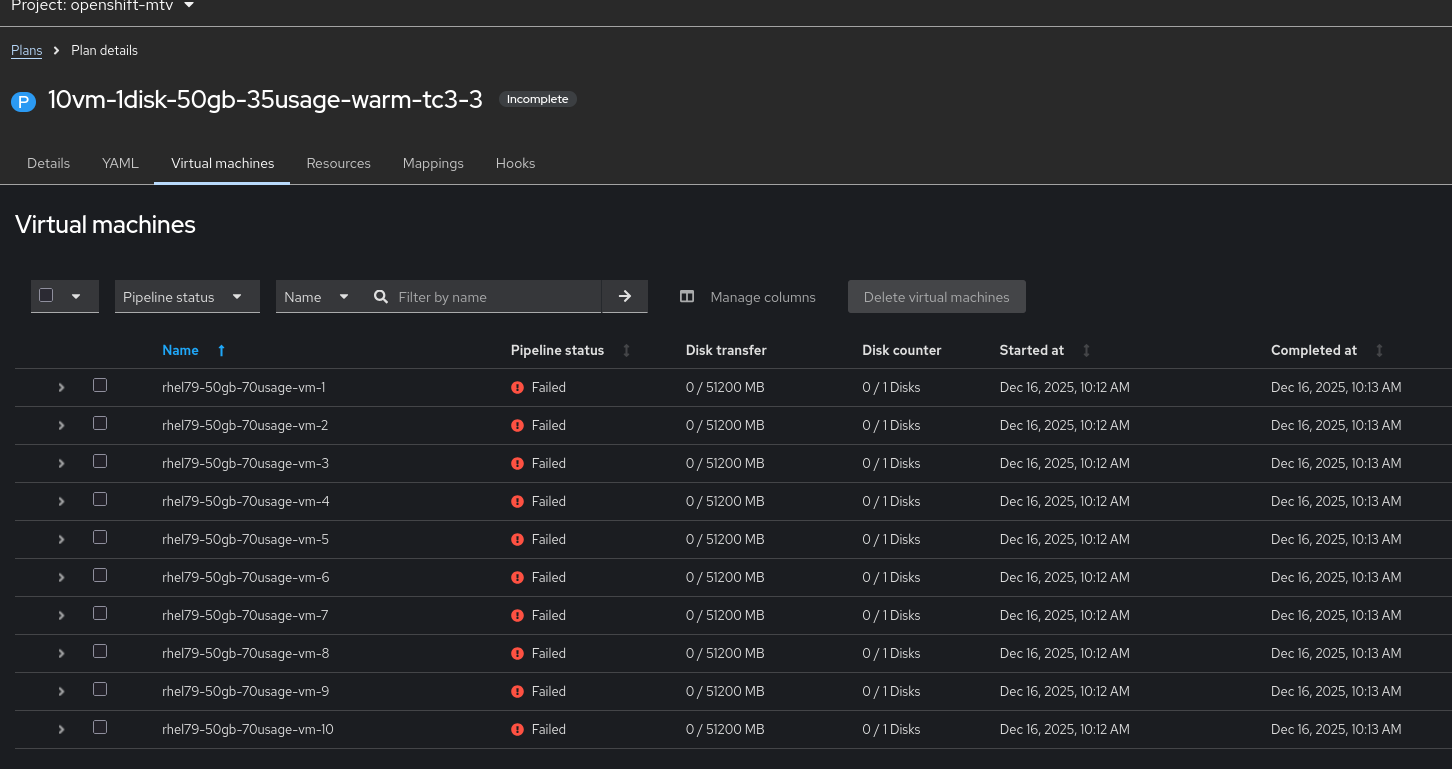Image resolution: width=1452 pixels, height=769 pixels.
Task: Sort by Completed at column icon
Action: (x=1379, y=351)
